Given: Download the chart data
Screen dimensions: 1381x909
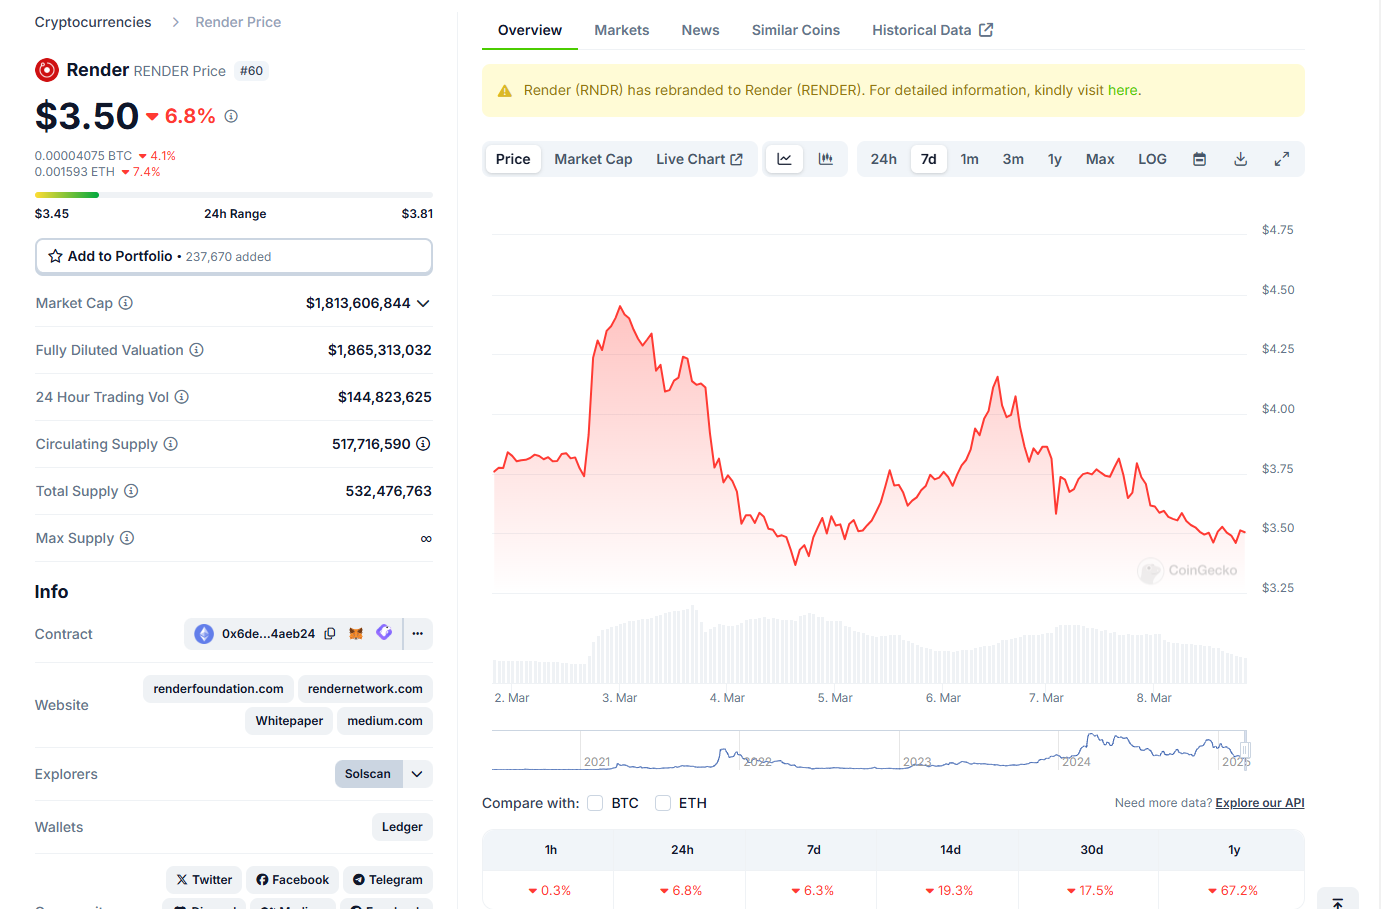Looking at the screenshot, I should [x=1241, y=159].
